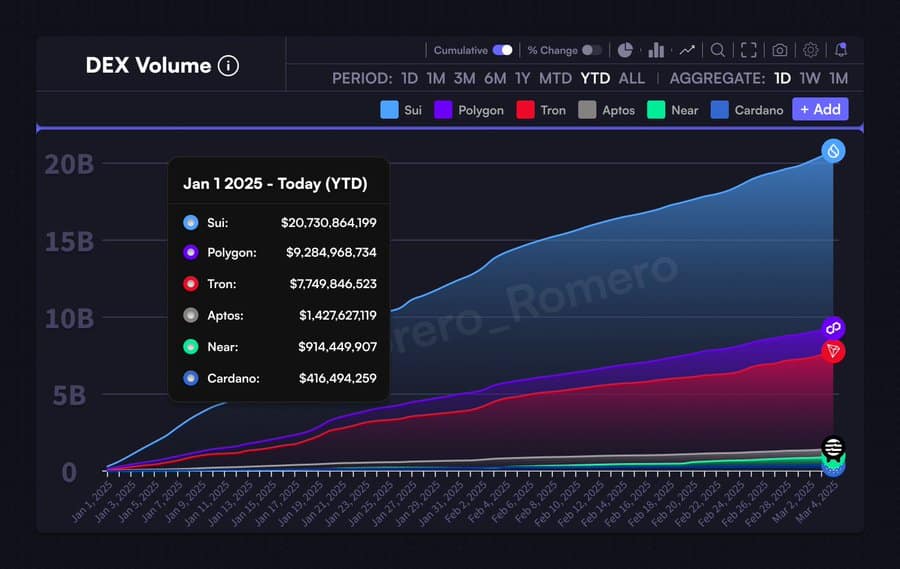Screen dimensions: 900x569
Task: Toggle the Cumulative switch
Action: pyautogui.click(x=502, y=51)
